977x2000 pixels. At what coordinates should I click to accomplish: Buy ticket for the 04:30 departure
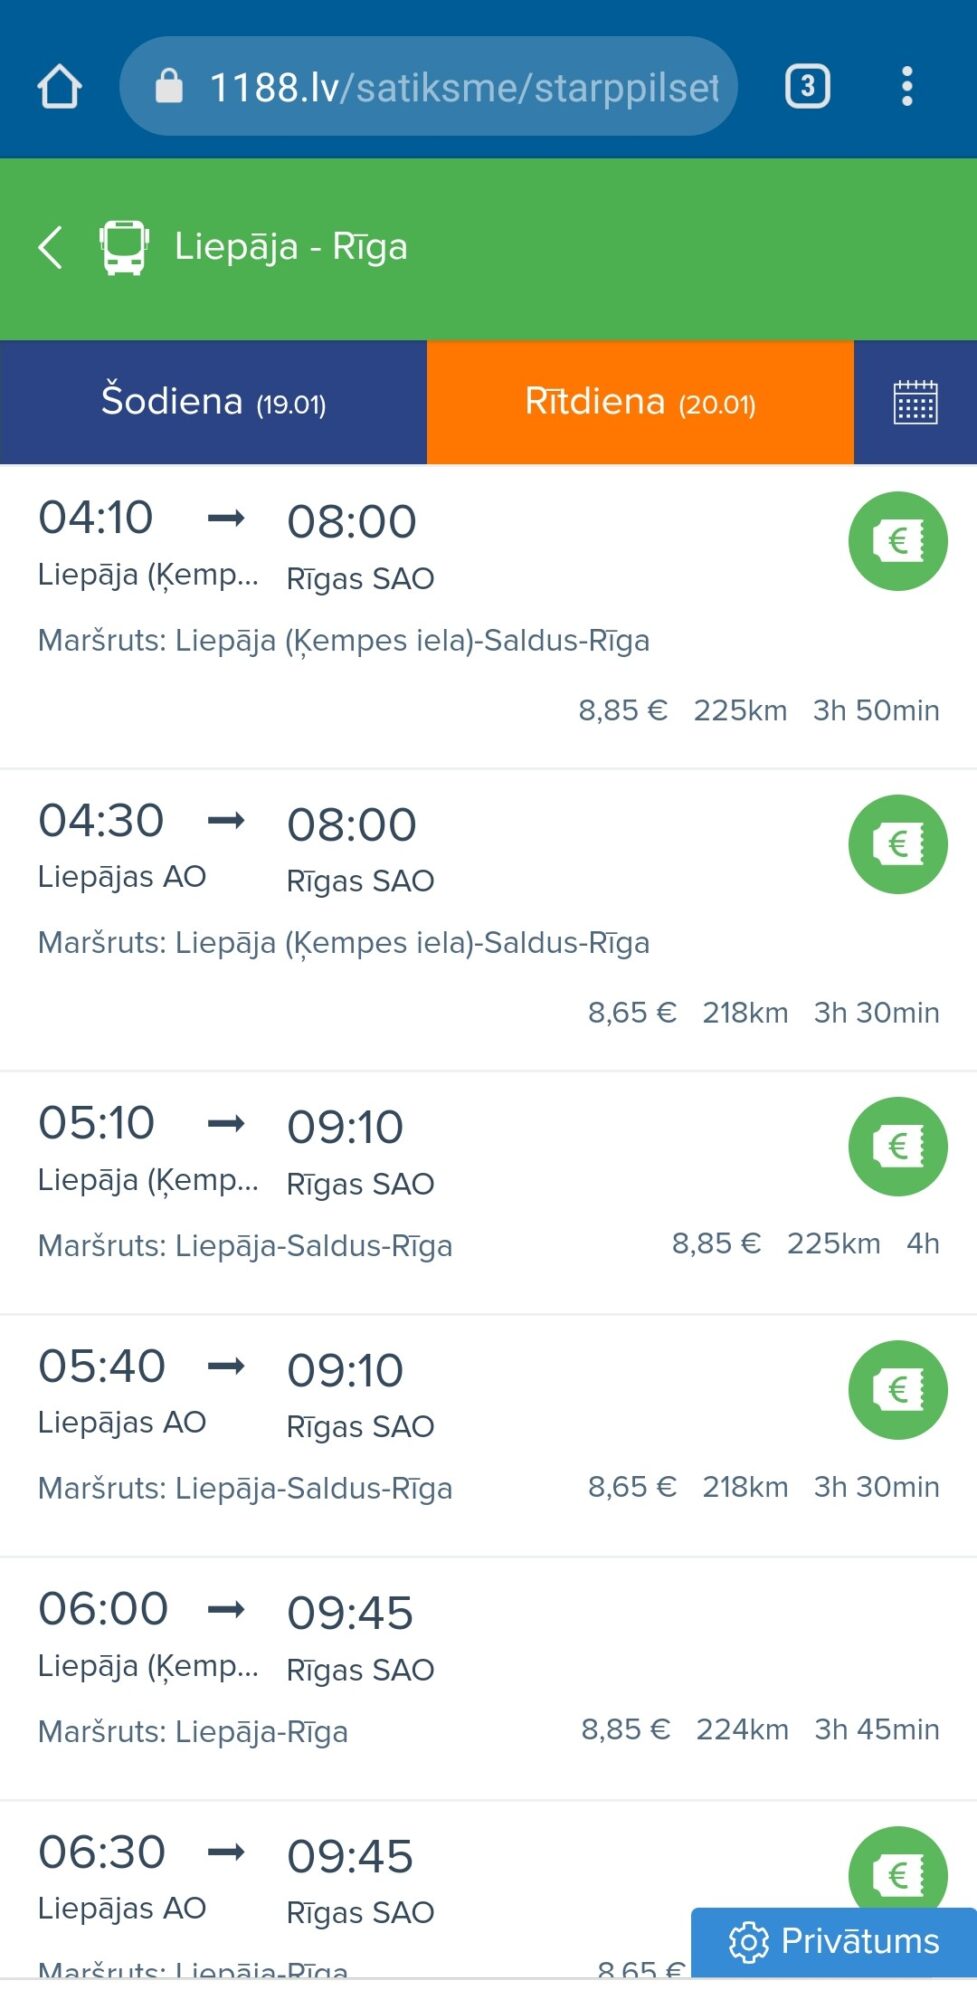(x=898, y=844)
